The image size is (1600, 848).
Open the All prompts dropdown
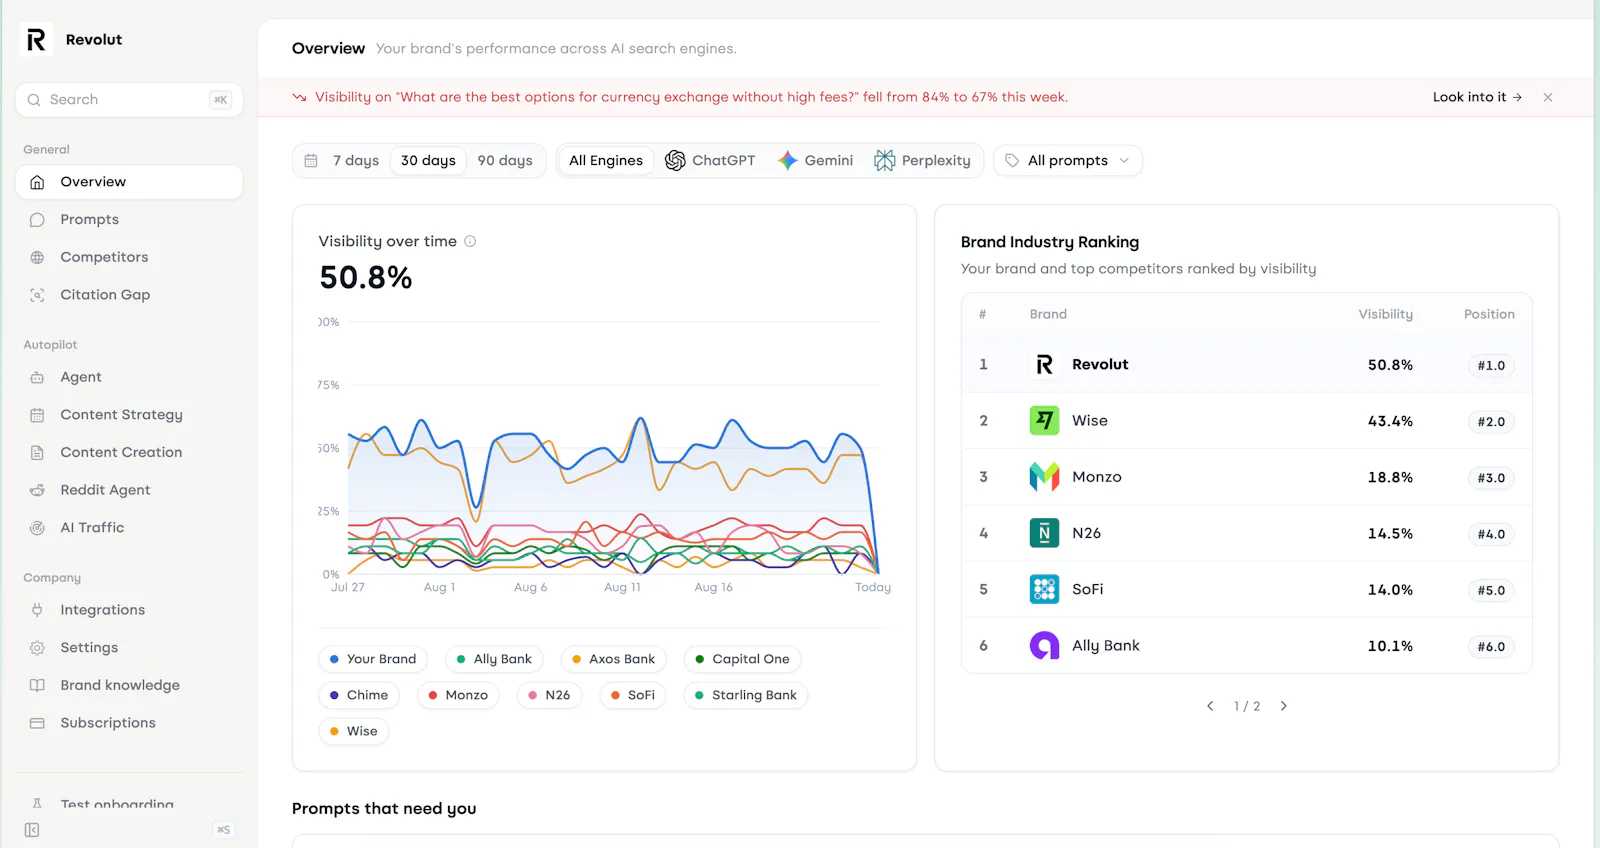1067,161
